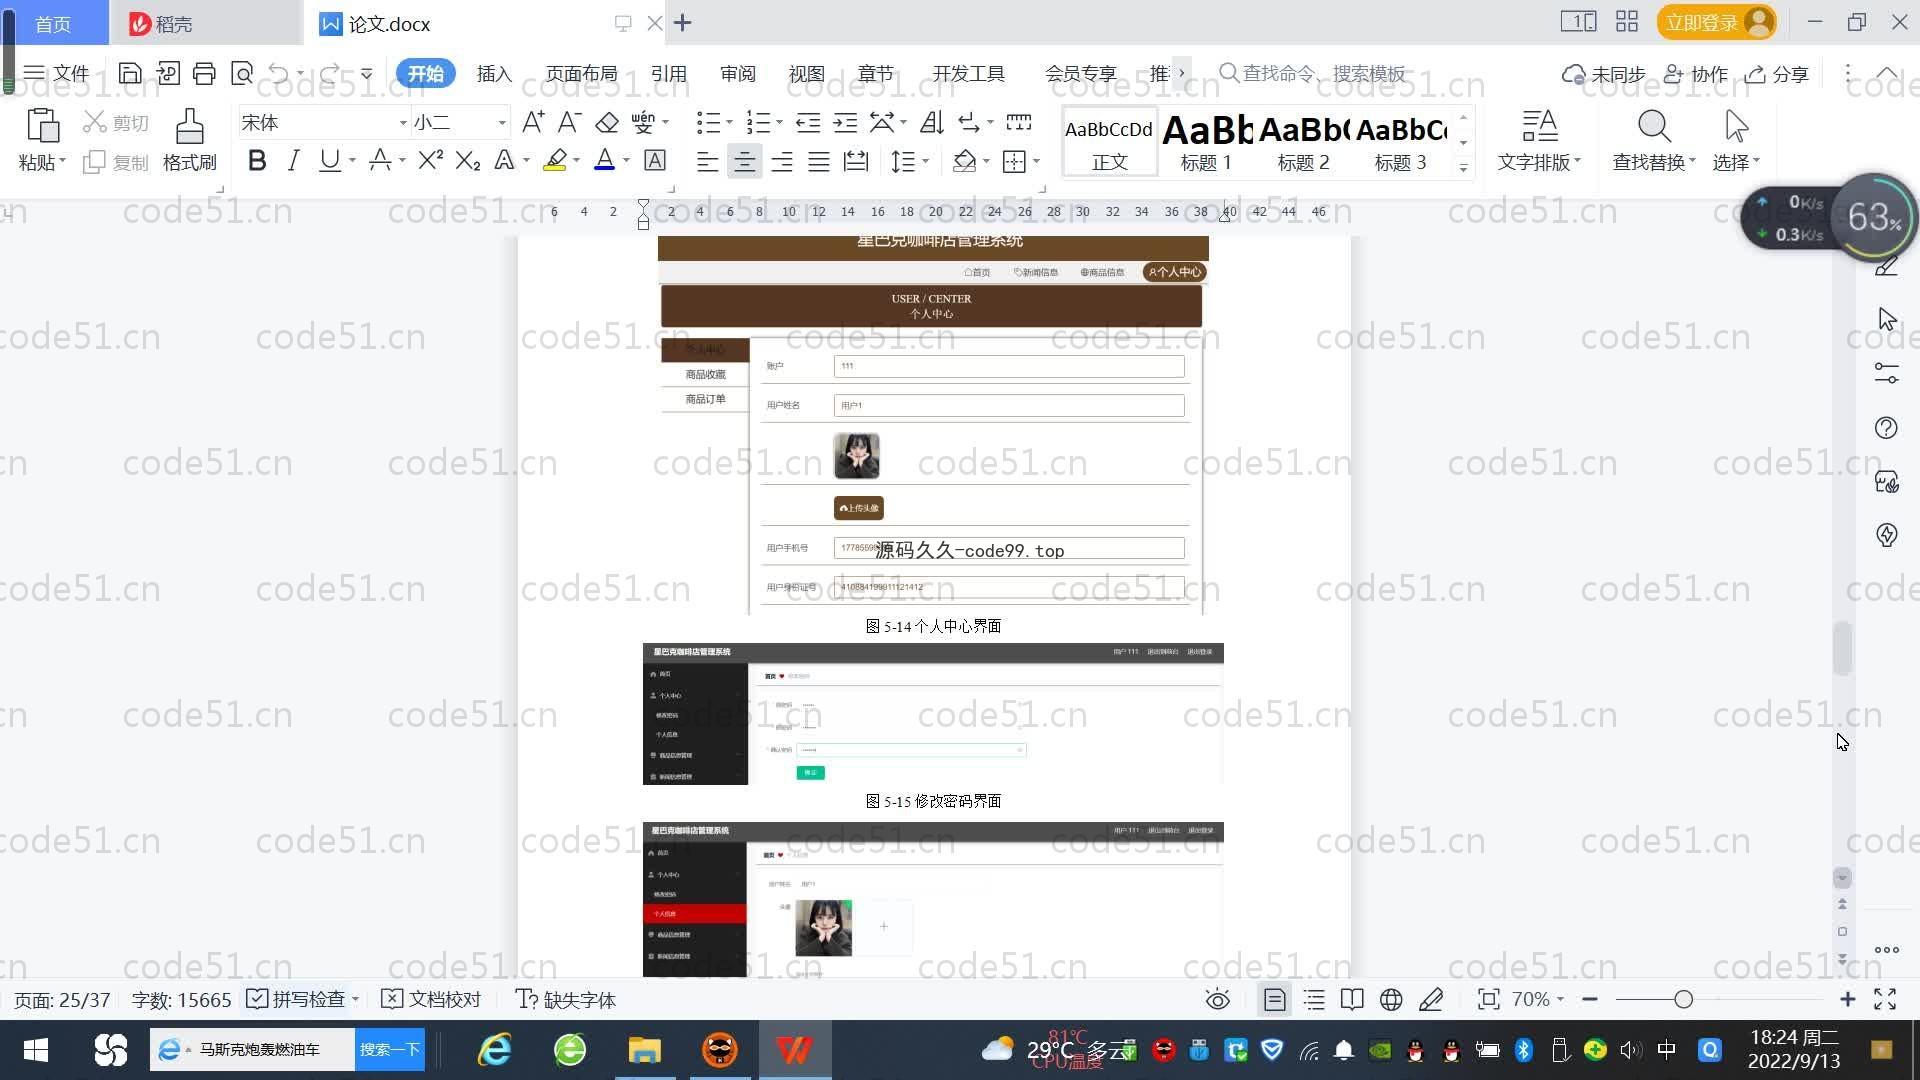Expand highlight color dropdown arrow
This screenshot has width=1920, height=1080.
[577, 161]
